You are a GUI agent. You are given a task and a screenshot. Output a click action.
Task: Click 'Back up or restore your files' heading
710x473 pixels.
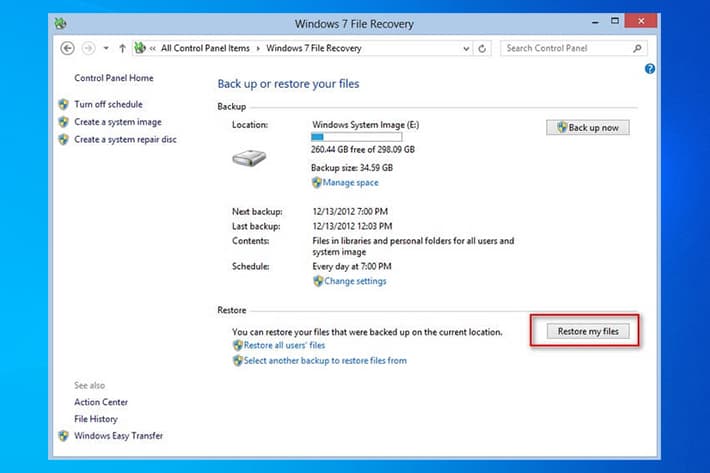coord(288,84)
